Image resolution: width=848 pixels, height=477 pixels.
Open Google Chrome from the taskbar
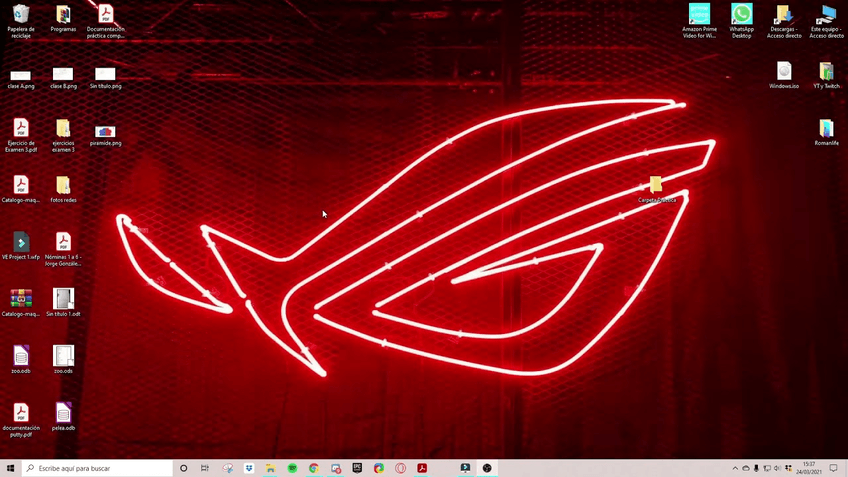pyautogui.click(x=314, y=468)
